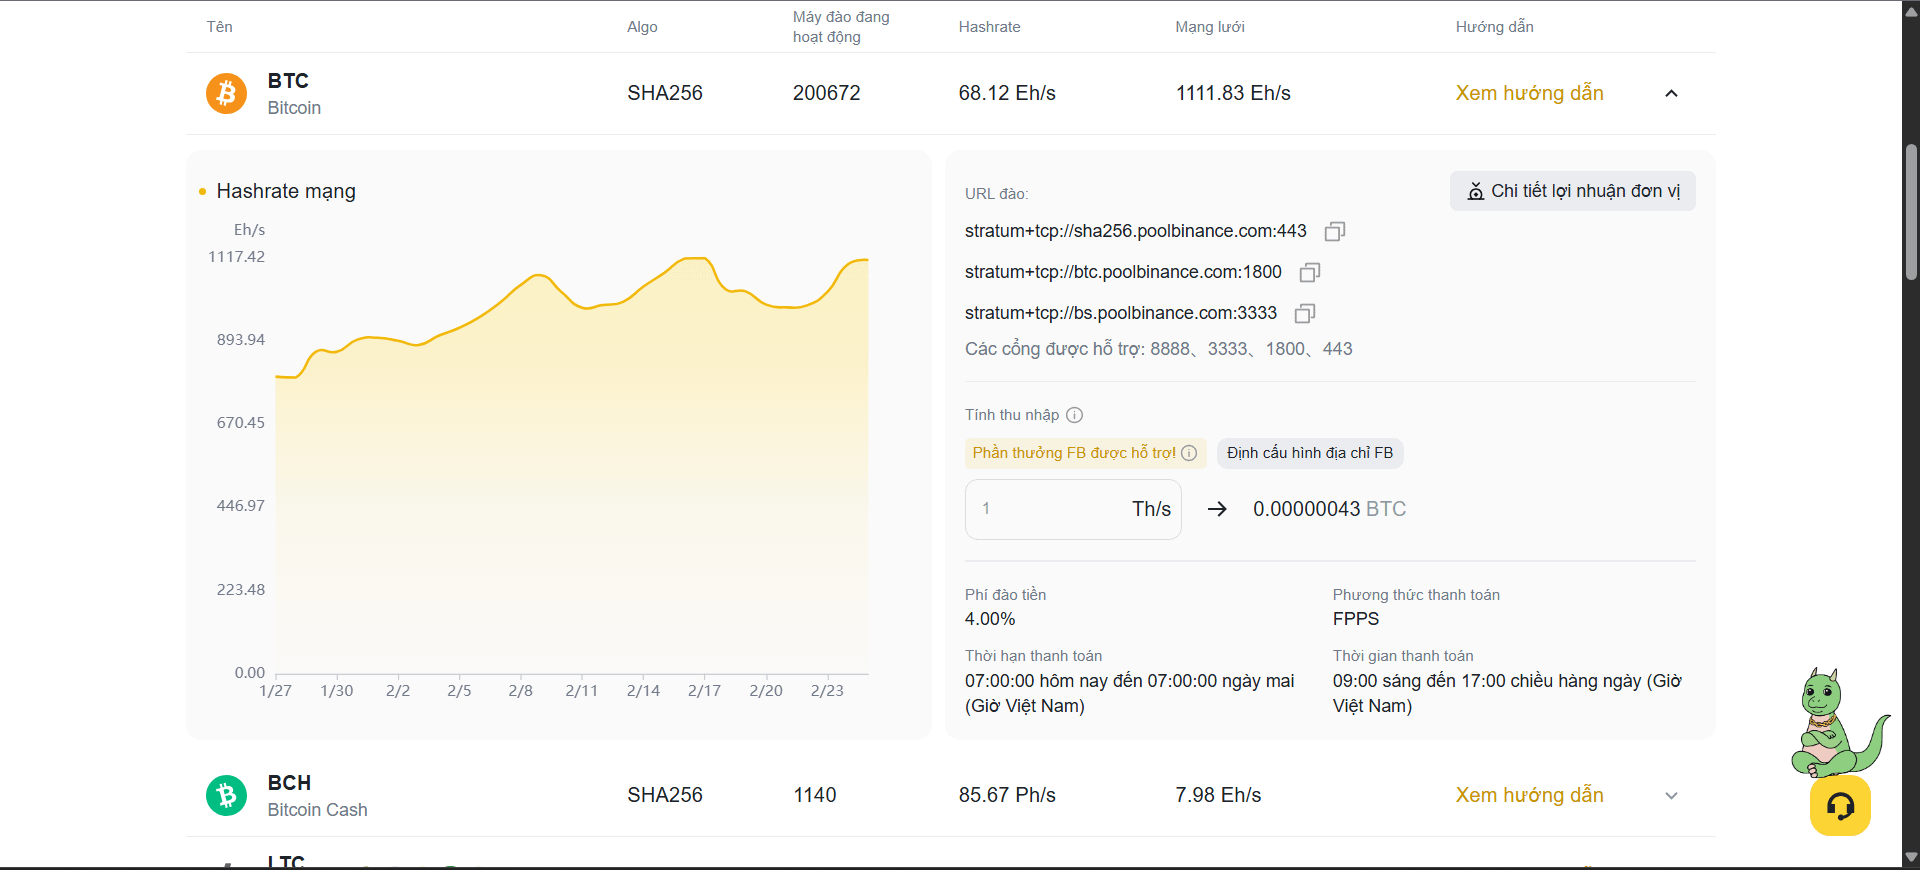Click the Hashrate column header
The width and height of the screenshot is (1920, 870).
coord(989,27)
